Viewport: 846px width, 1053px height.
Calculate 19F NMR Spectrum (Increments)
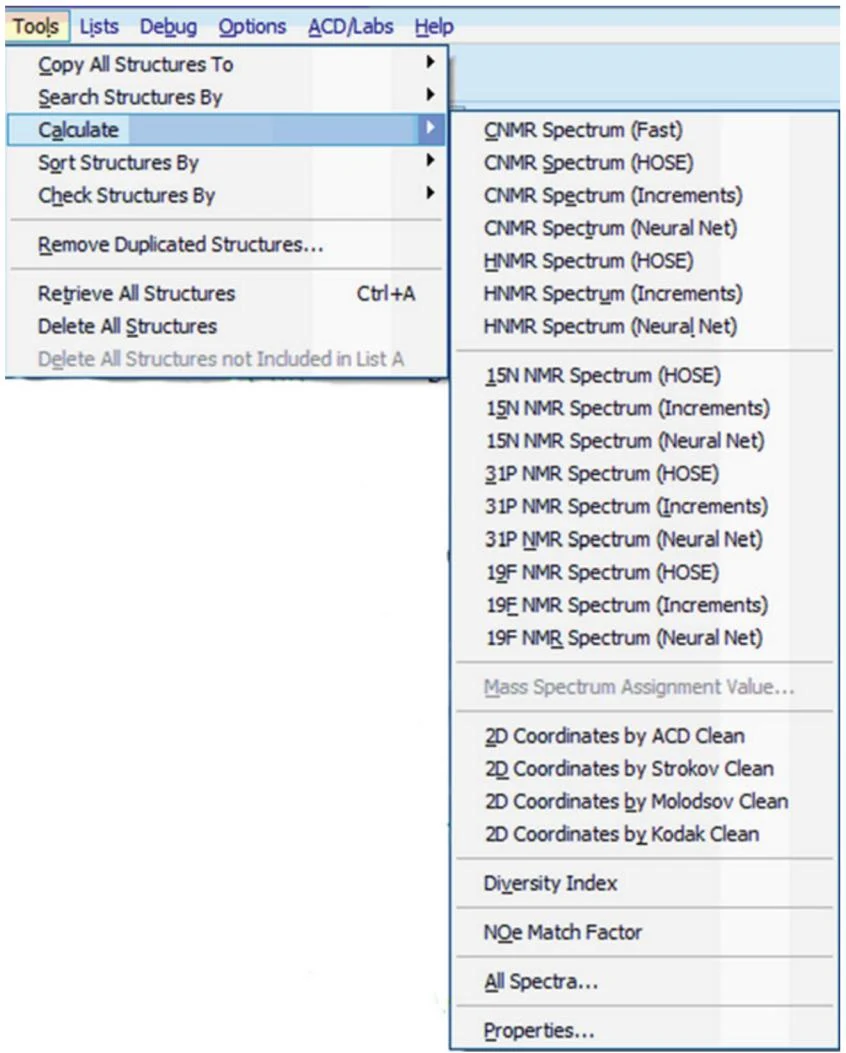[645, 605]
